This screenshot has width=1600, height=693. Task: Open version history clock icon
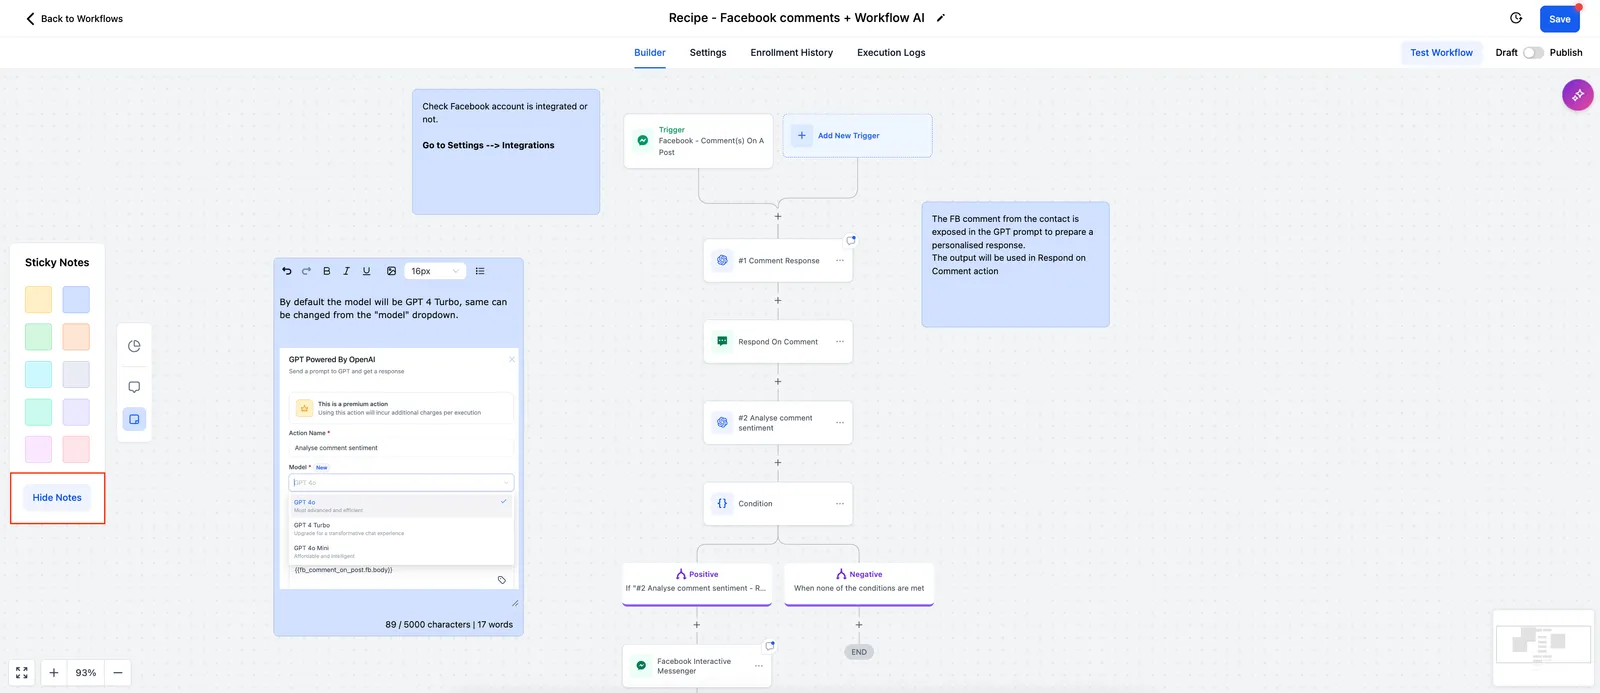pyautogui.click(x=1516, y=18)
